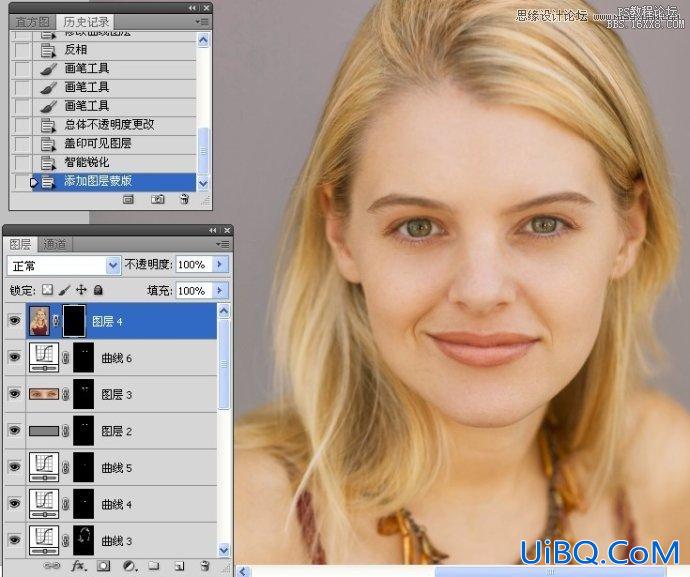Open the fx layer style menu

click(x=79, y=566)
